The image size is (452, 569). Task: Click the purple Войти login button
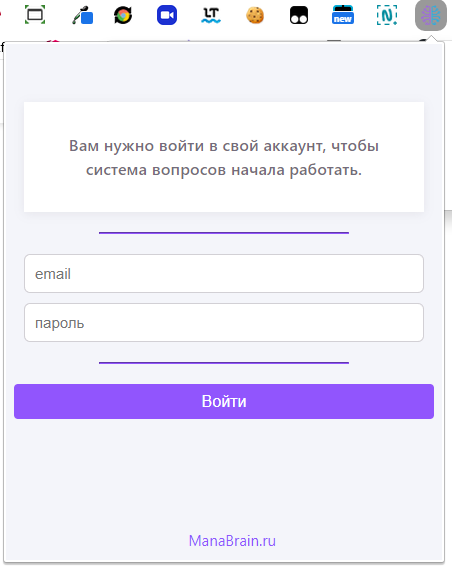click(224, 401)
